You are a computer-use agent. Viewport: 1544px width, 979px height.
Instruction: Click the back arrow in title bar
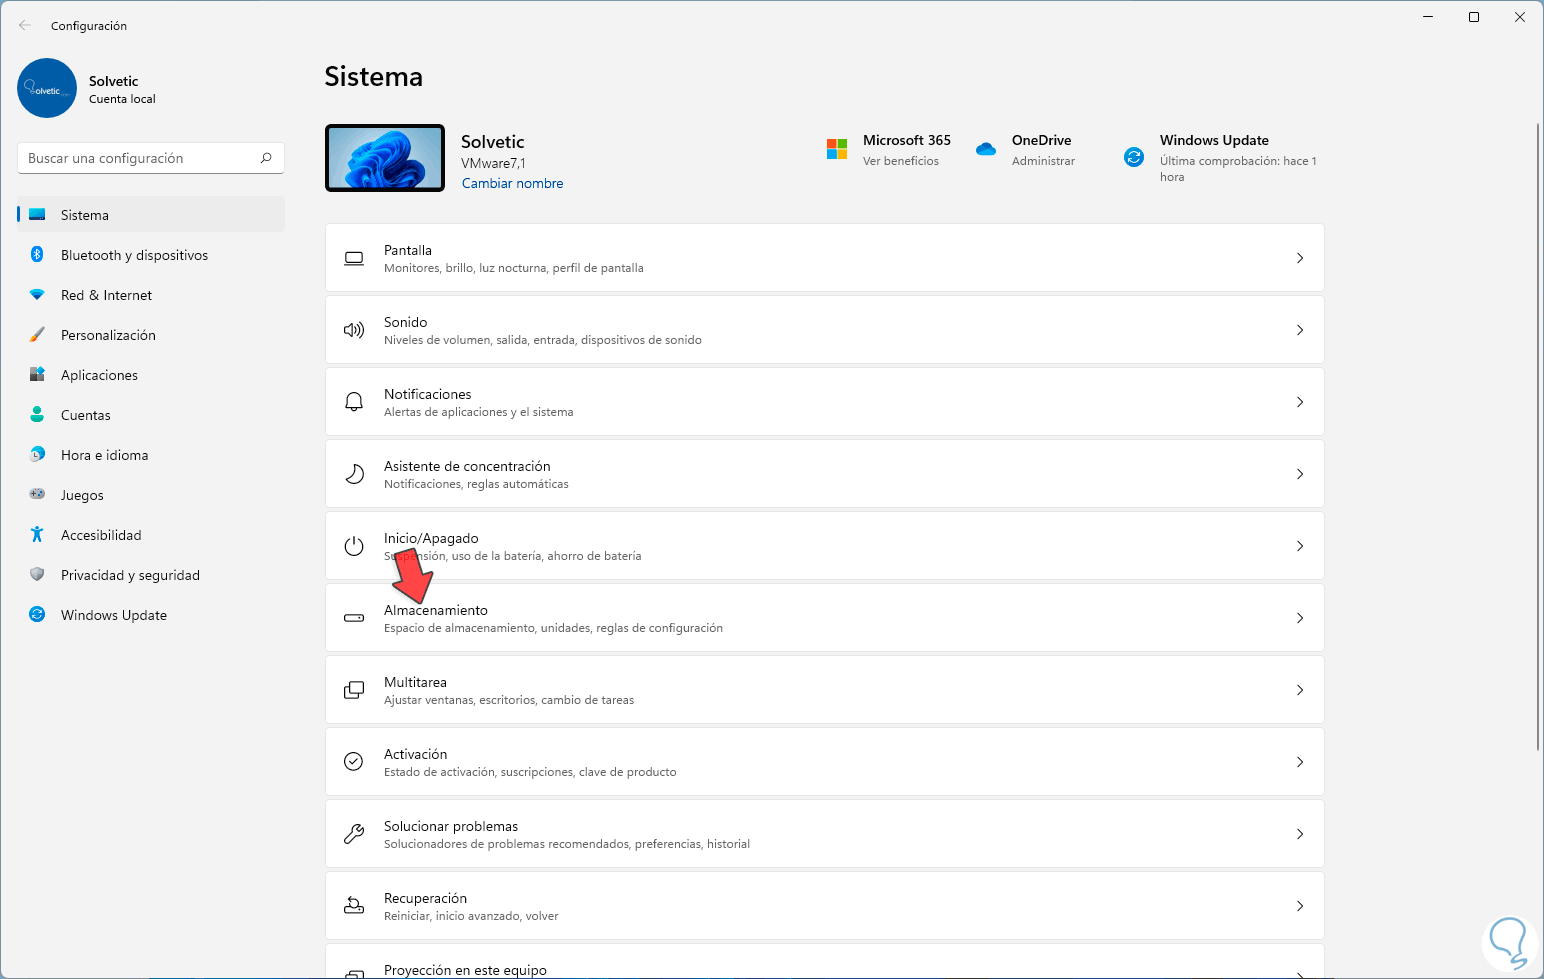coord(25,26)
